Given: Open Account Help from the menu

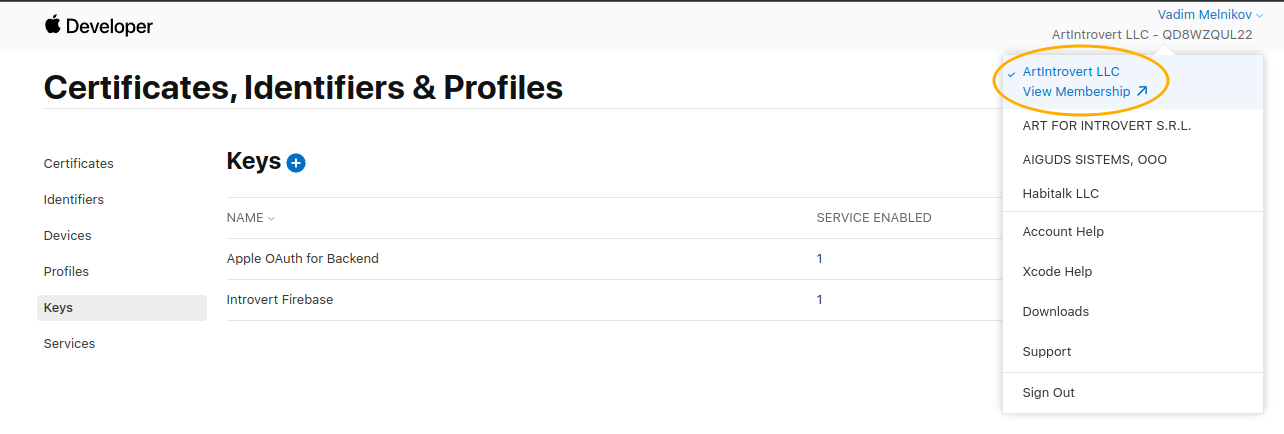Looking at the screenshot, I should coord(1063,232).
